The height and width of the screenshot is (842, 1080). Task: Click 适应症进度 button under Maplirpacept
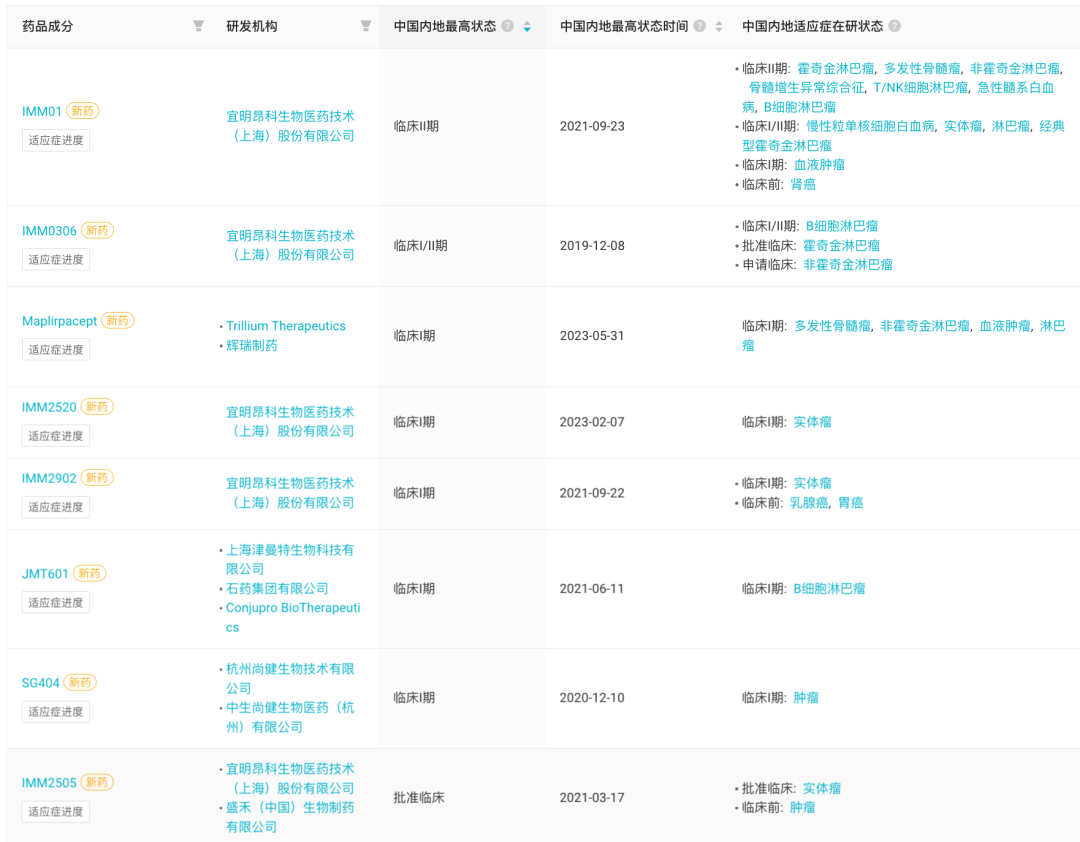click(56, 350)
